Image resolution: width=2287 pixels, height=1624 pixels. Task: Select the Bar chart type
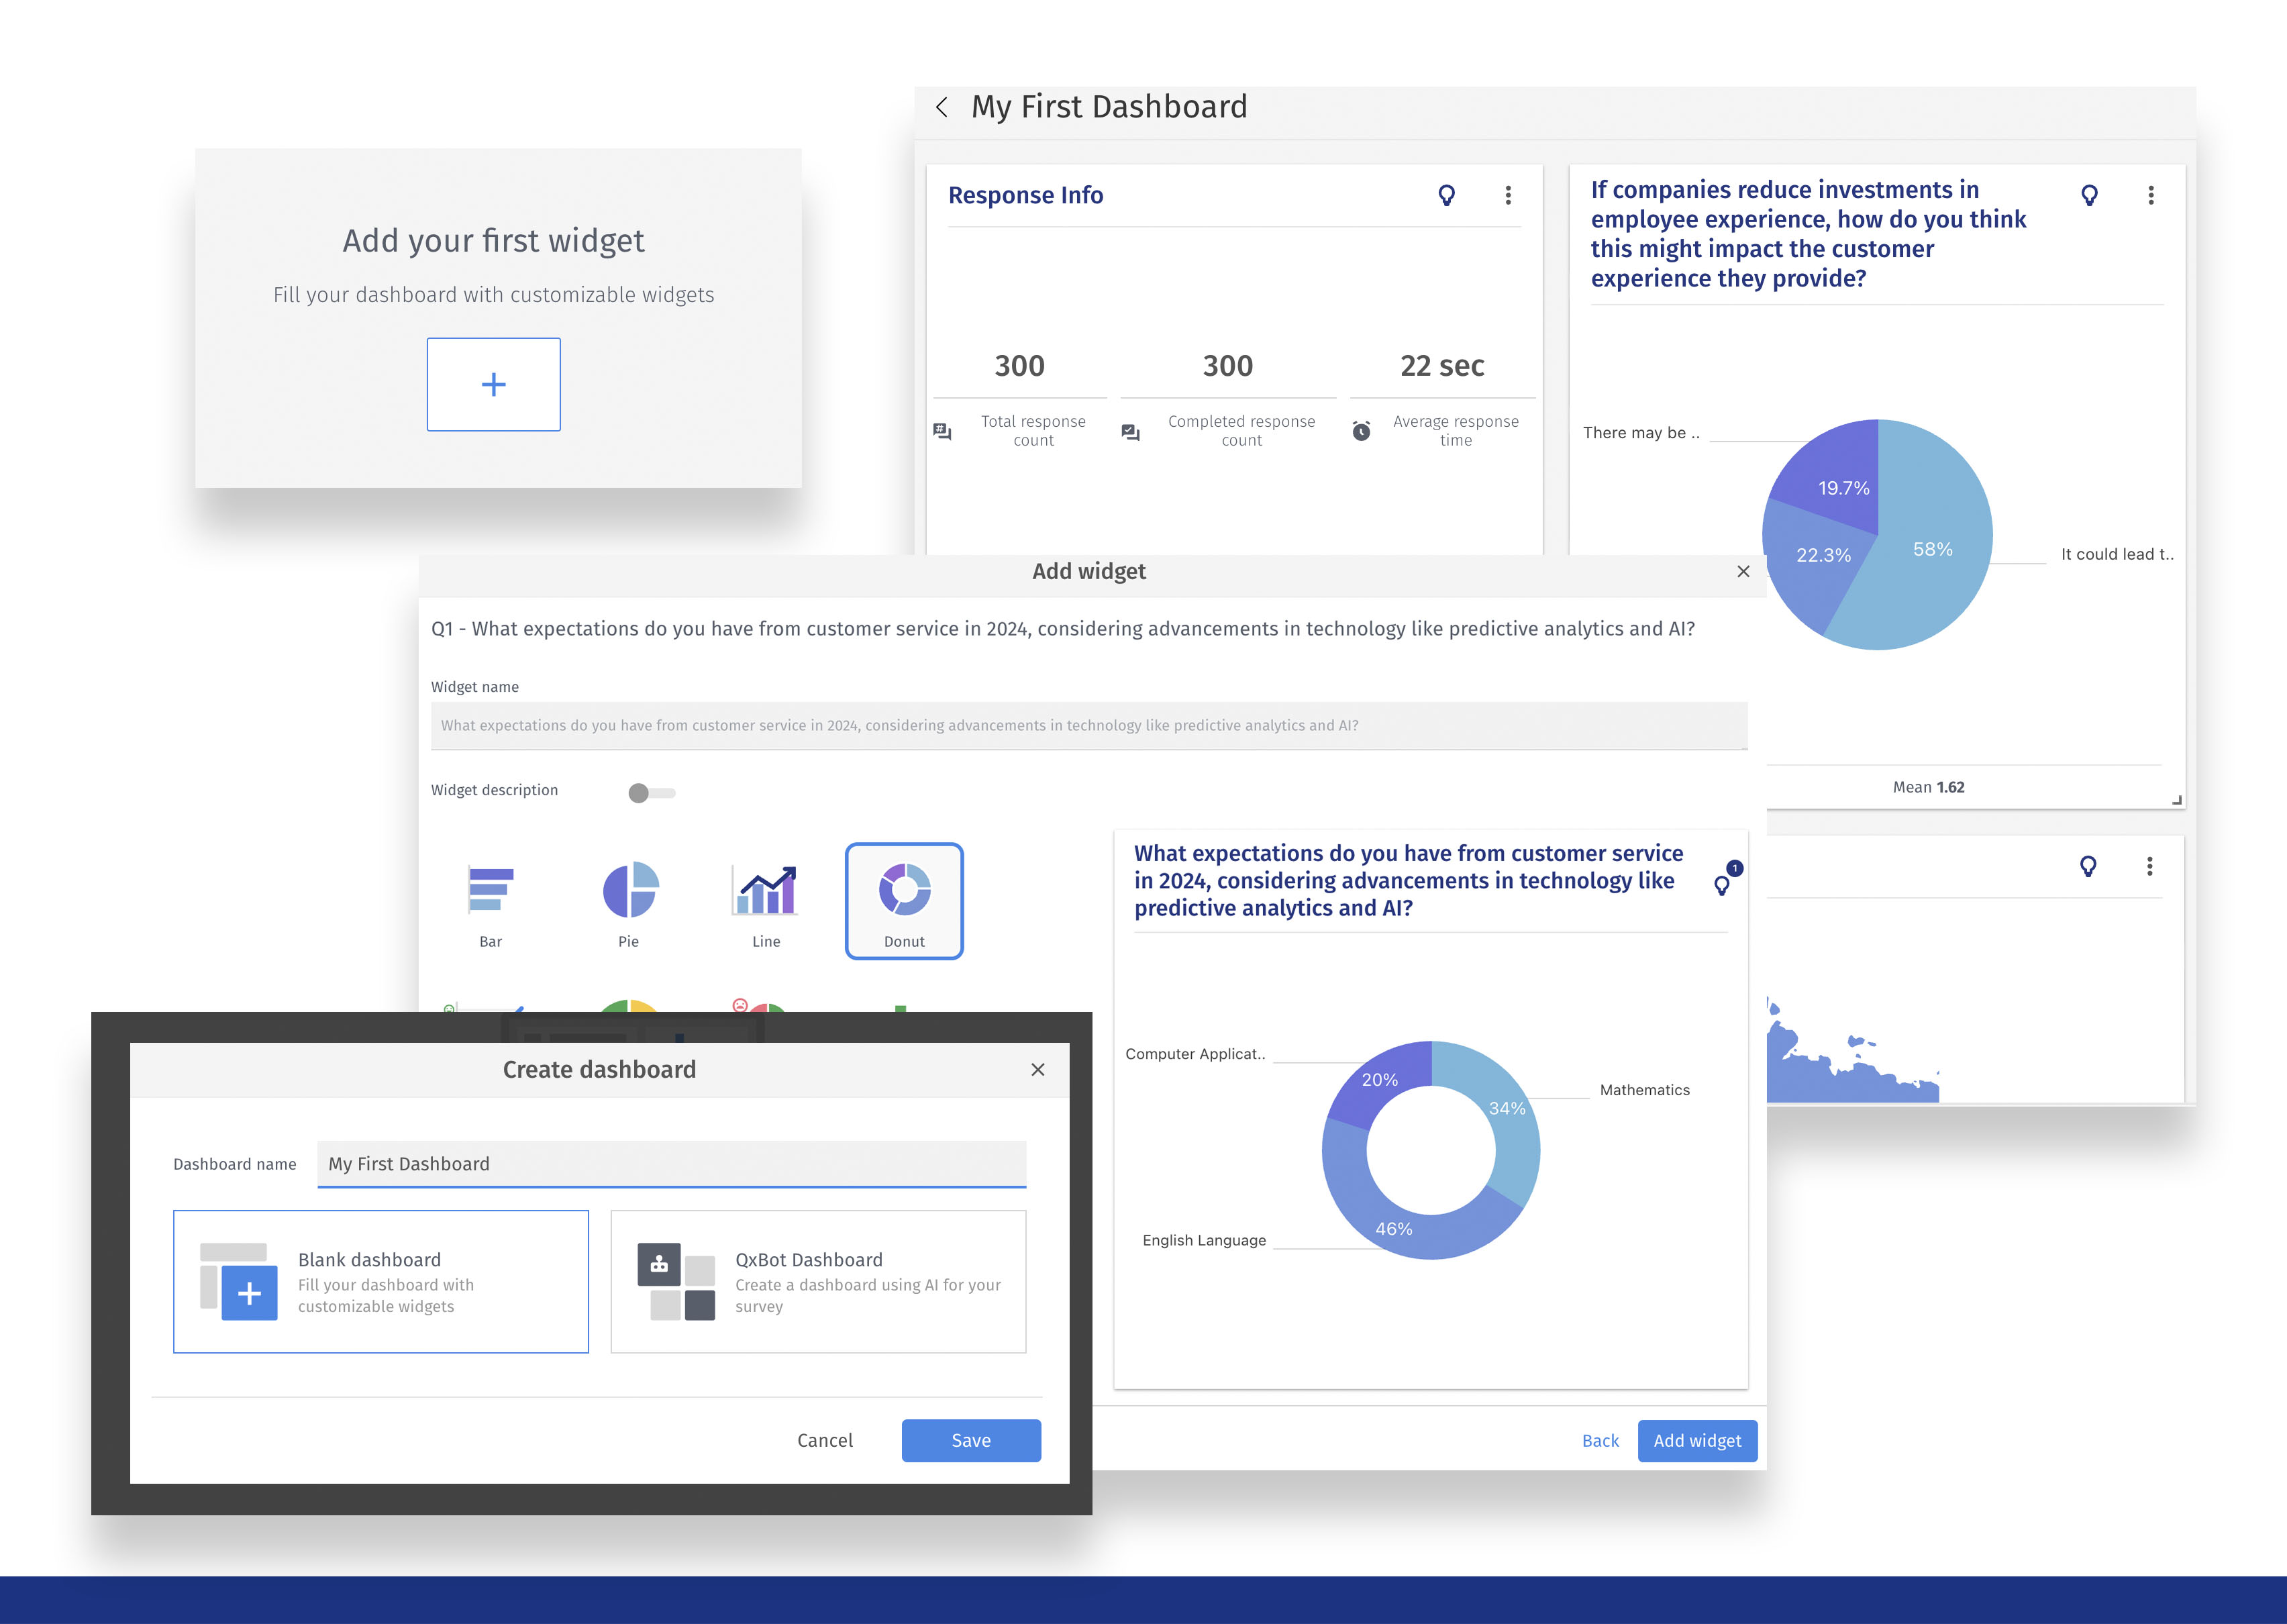(x=490, y=903)
